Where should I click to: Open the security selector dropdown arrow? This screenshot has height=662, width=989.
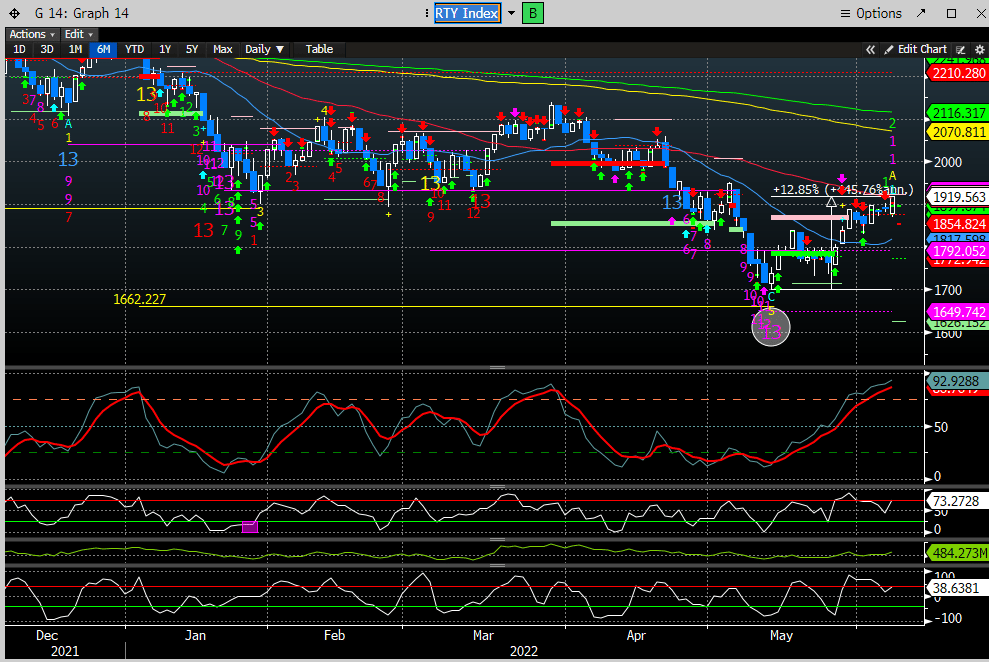point(511,13)
